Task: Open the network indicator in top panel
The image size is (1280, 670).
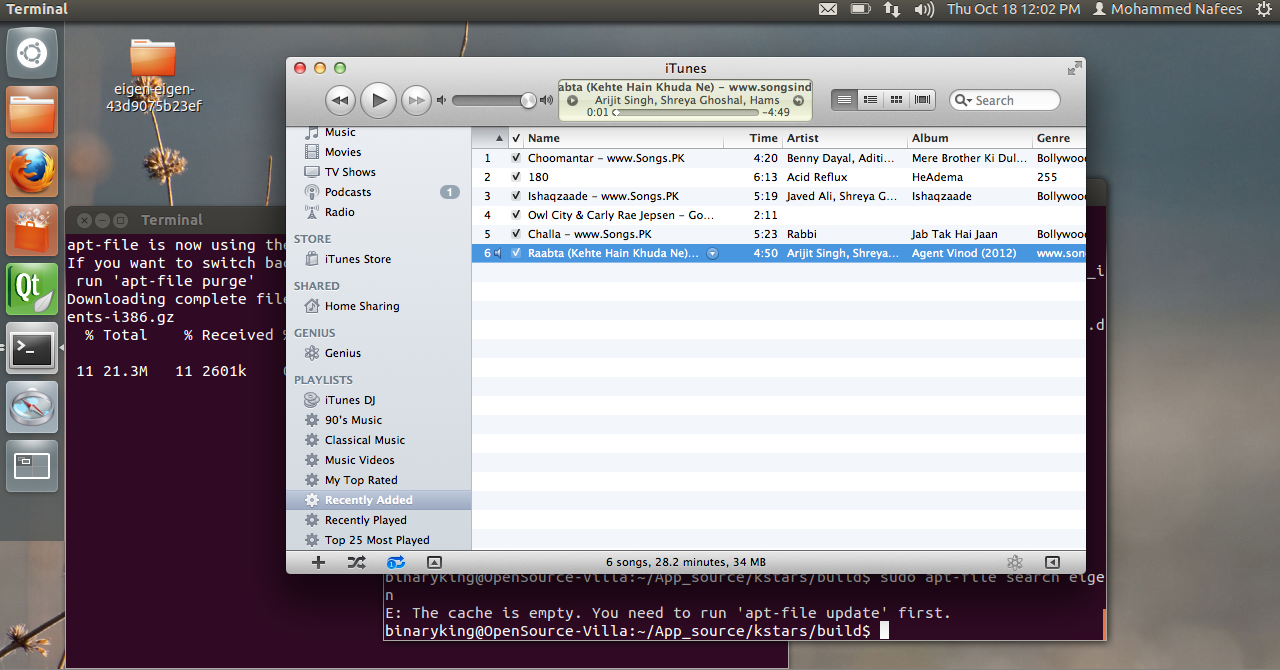Action: 891,9
